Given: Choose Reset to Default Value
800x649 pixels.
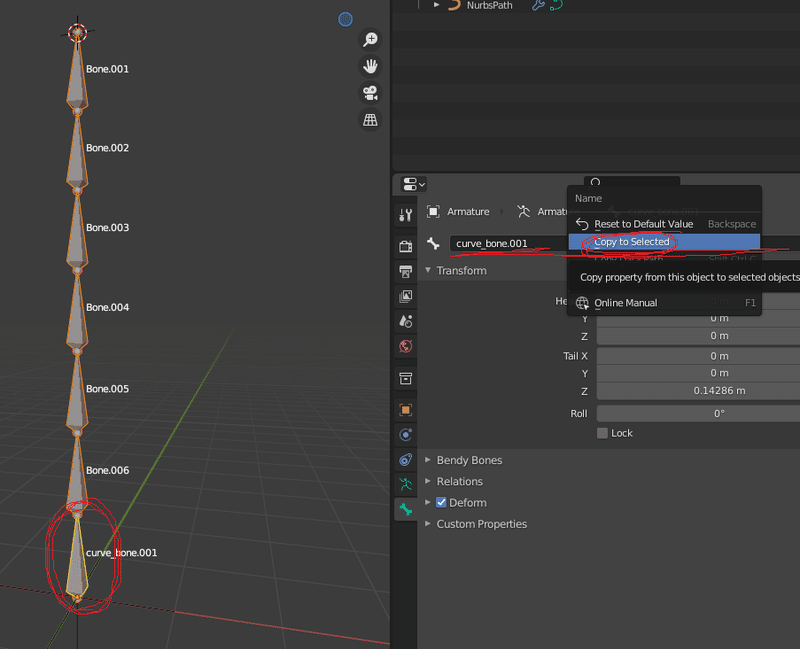Looking at the screenshot, I should (x=664, y=224).
